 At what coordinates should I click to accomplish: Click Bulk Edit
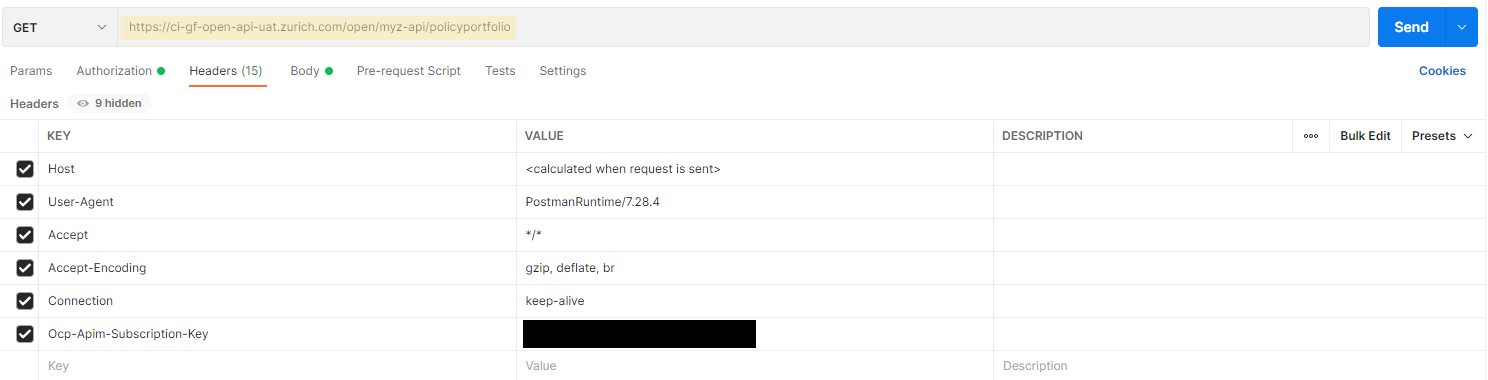pos(1365,136)
